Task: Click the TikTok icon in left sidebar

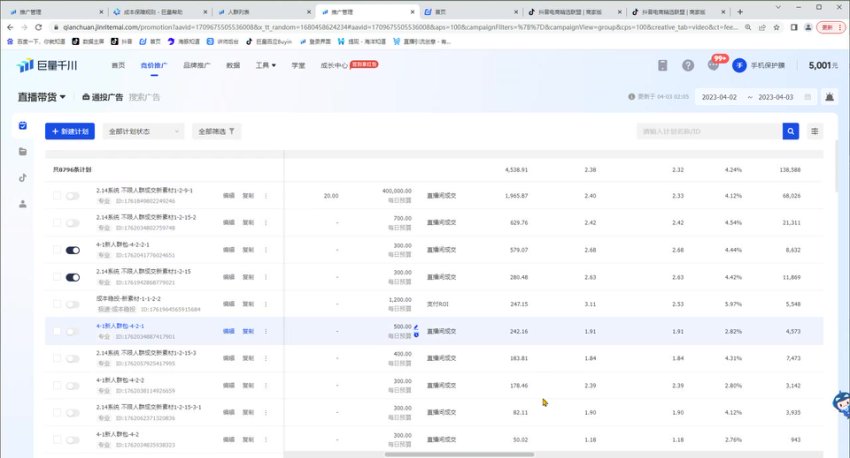Action: 22,178
